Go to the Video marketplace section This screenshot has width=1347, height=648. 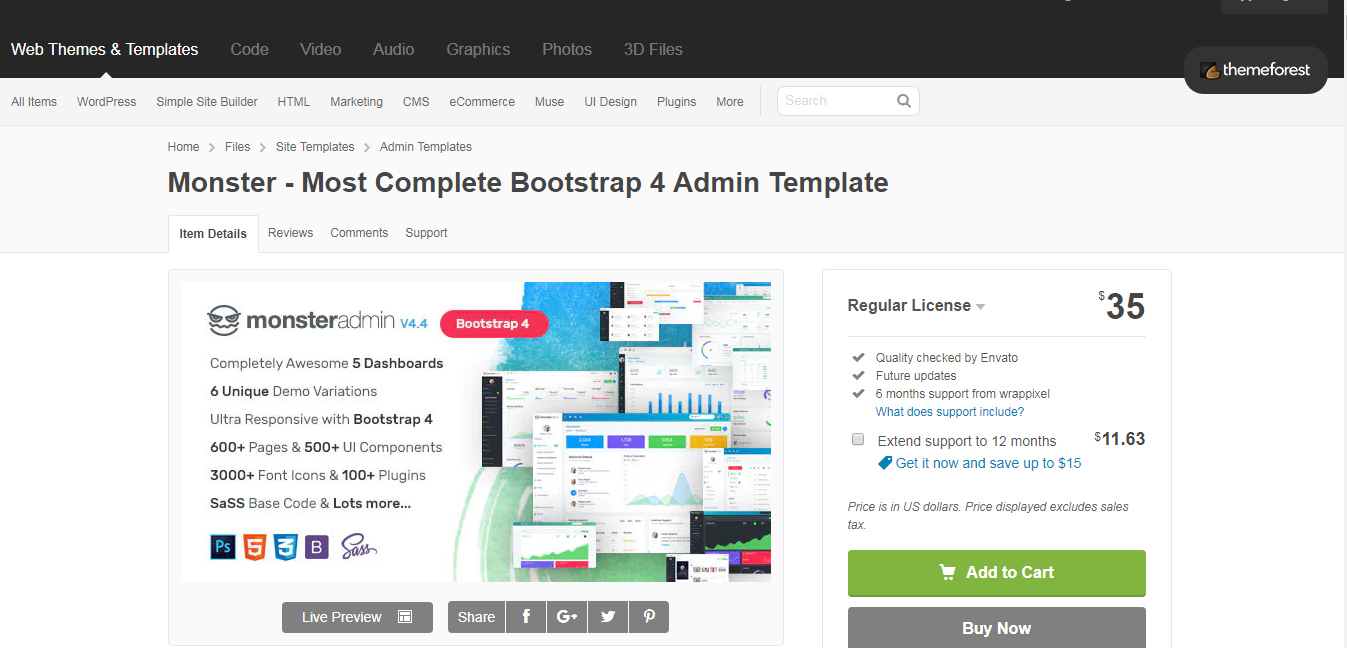coord(321,49)
